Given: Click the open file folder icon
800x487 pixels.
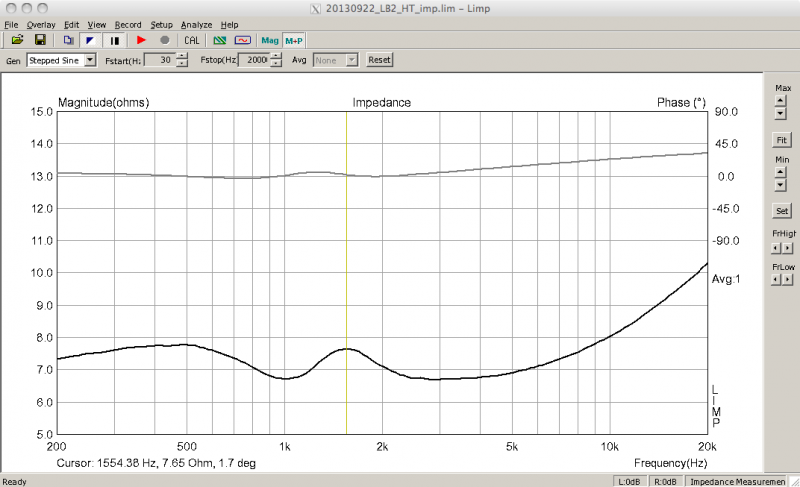Looking at the screenshot, I should point(17,40).
